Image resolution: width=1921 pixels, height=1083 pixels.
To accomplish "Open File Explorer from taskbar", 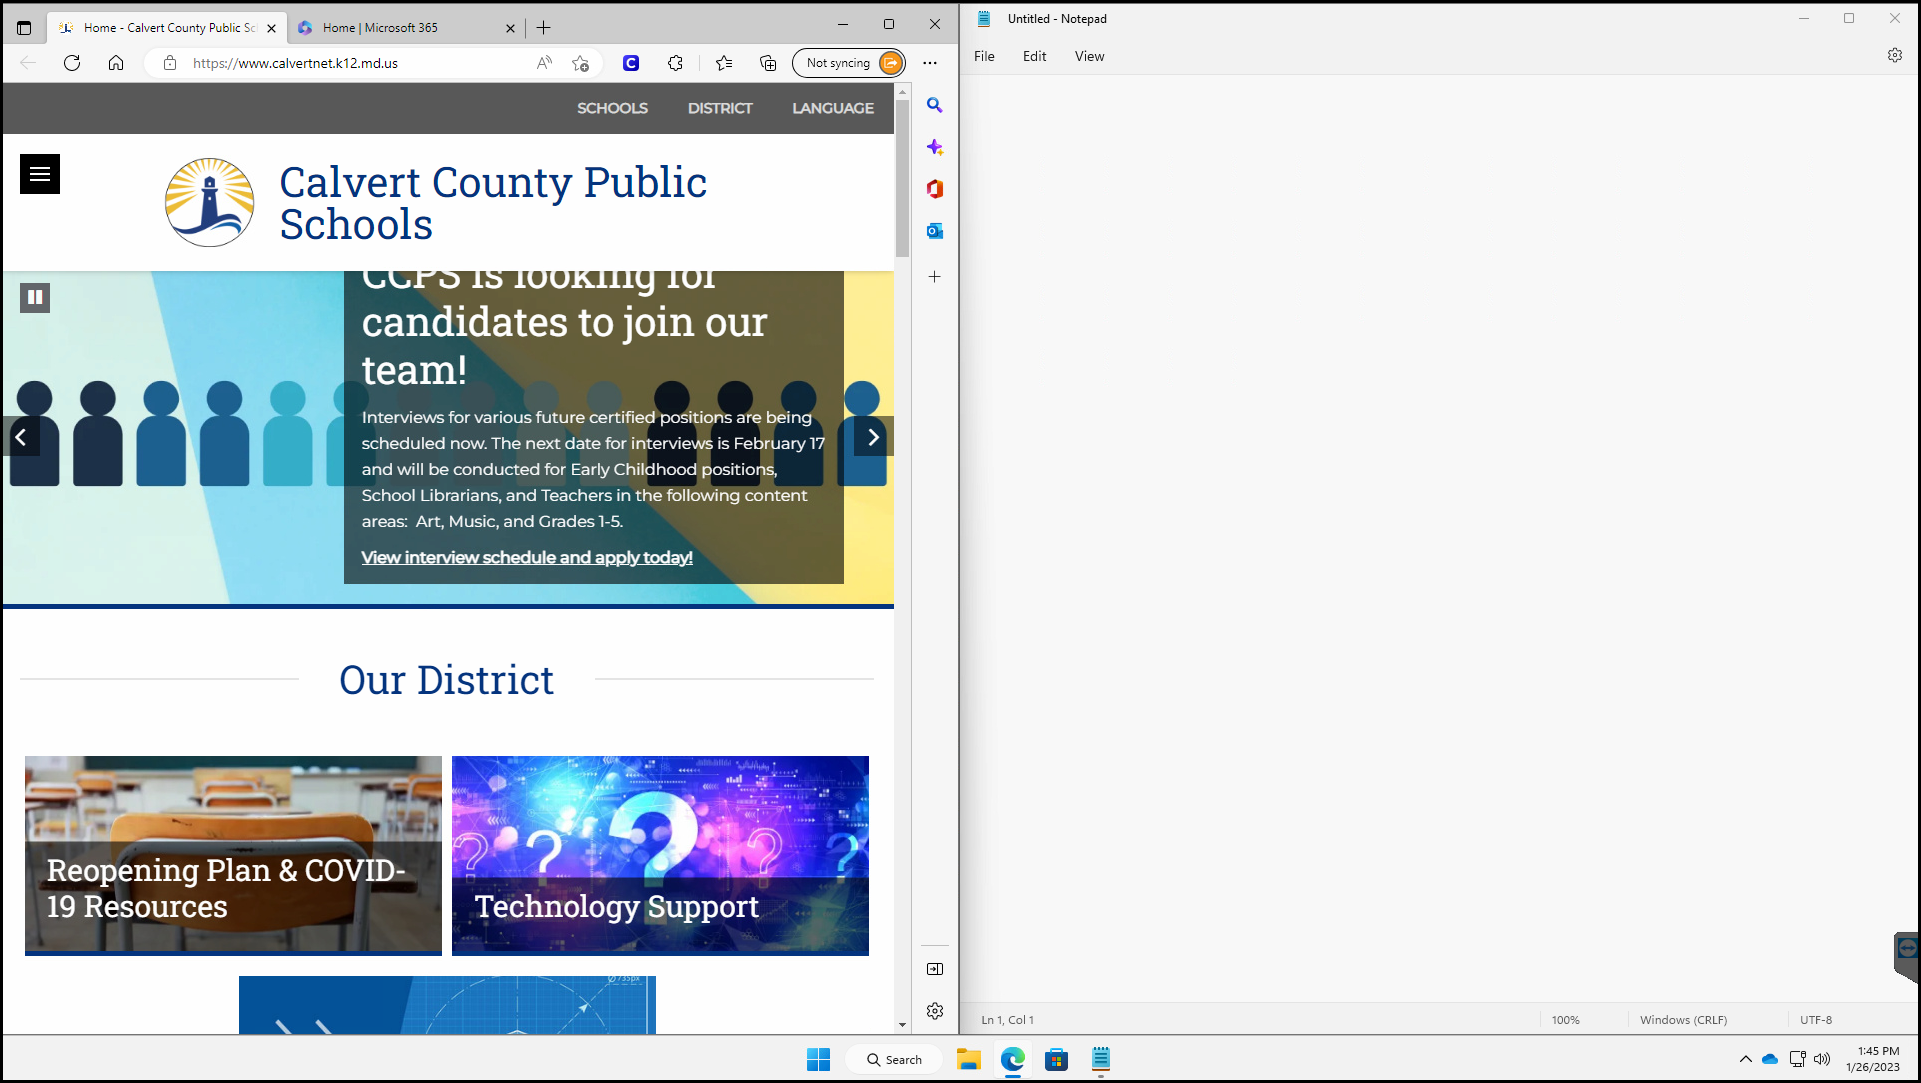I will click(x=968, y=1059).
